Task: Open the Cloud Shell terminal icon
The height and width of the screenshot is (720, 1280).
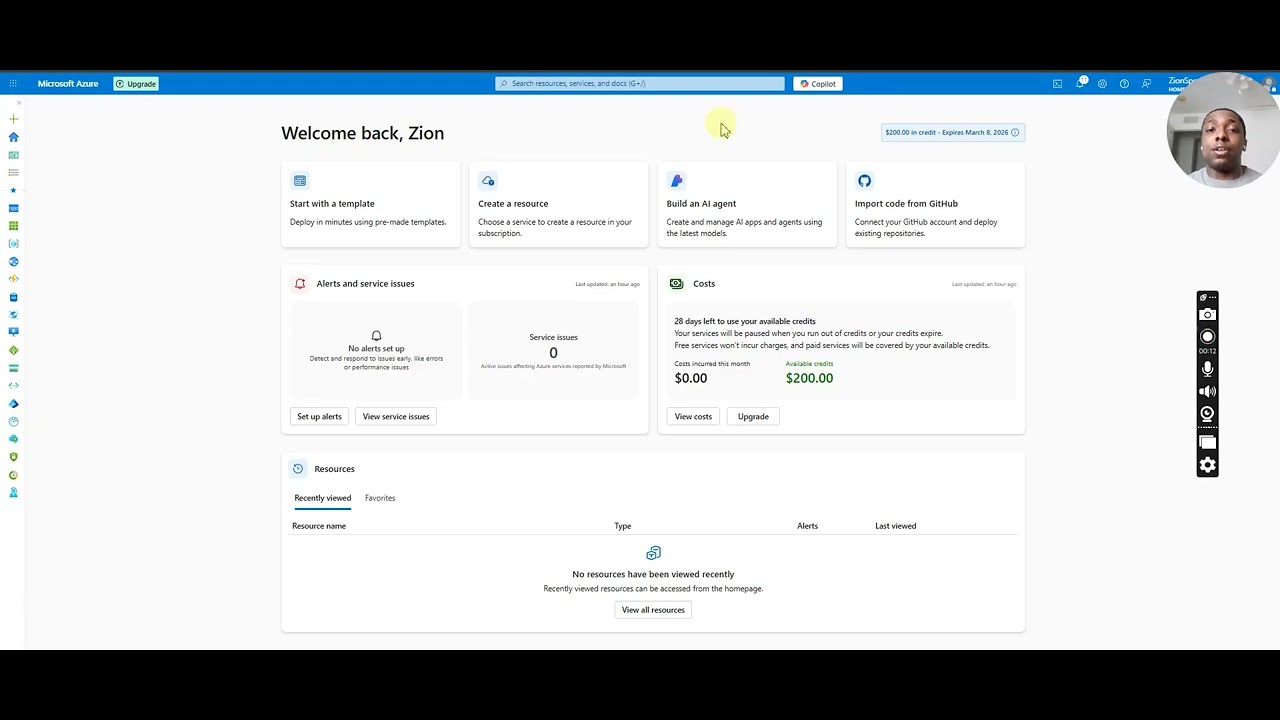Action: 1057,84
